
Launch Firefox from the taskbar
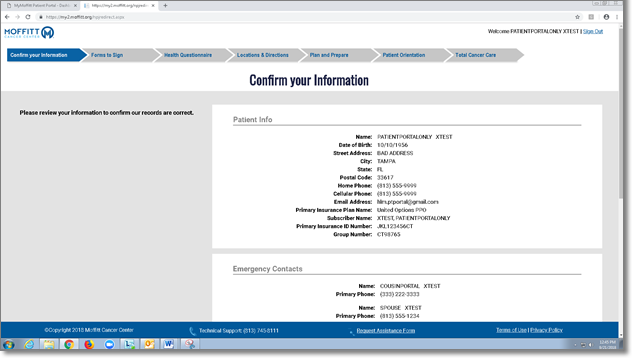pos(89,344)
